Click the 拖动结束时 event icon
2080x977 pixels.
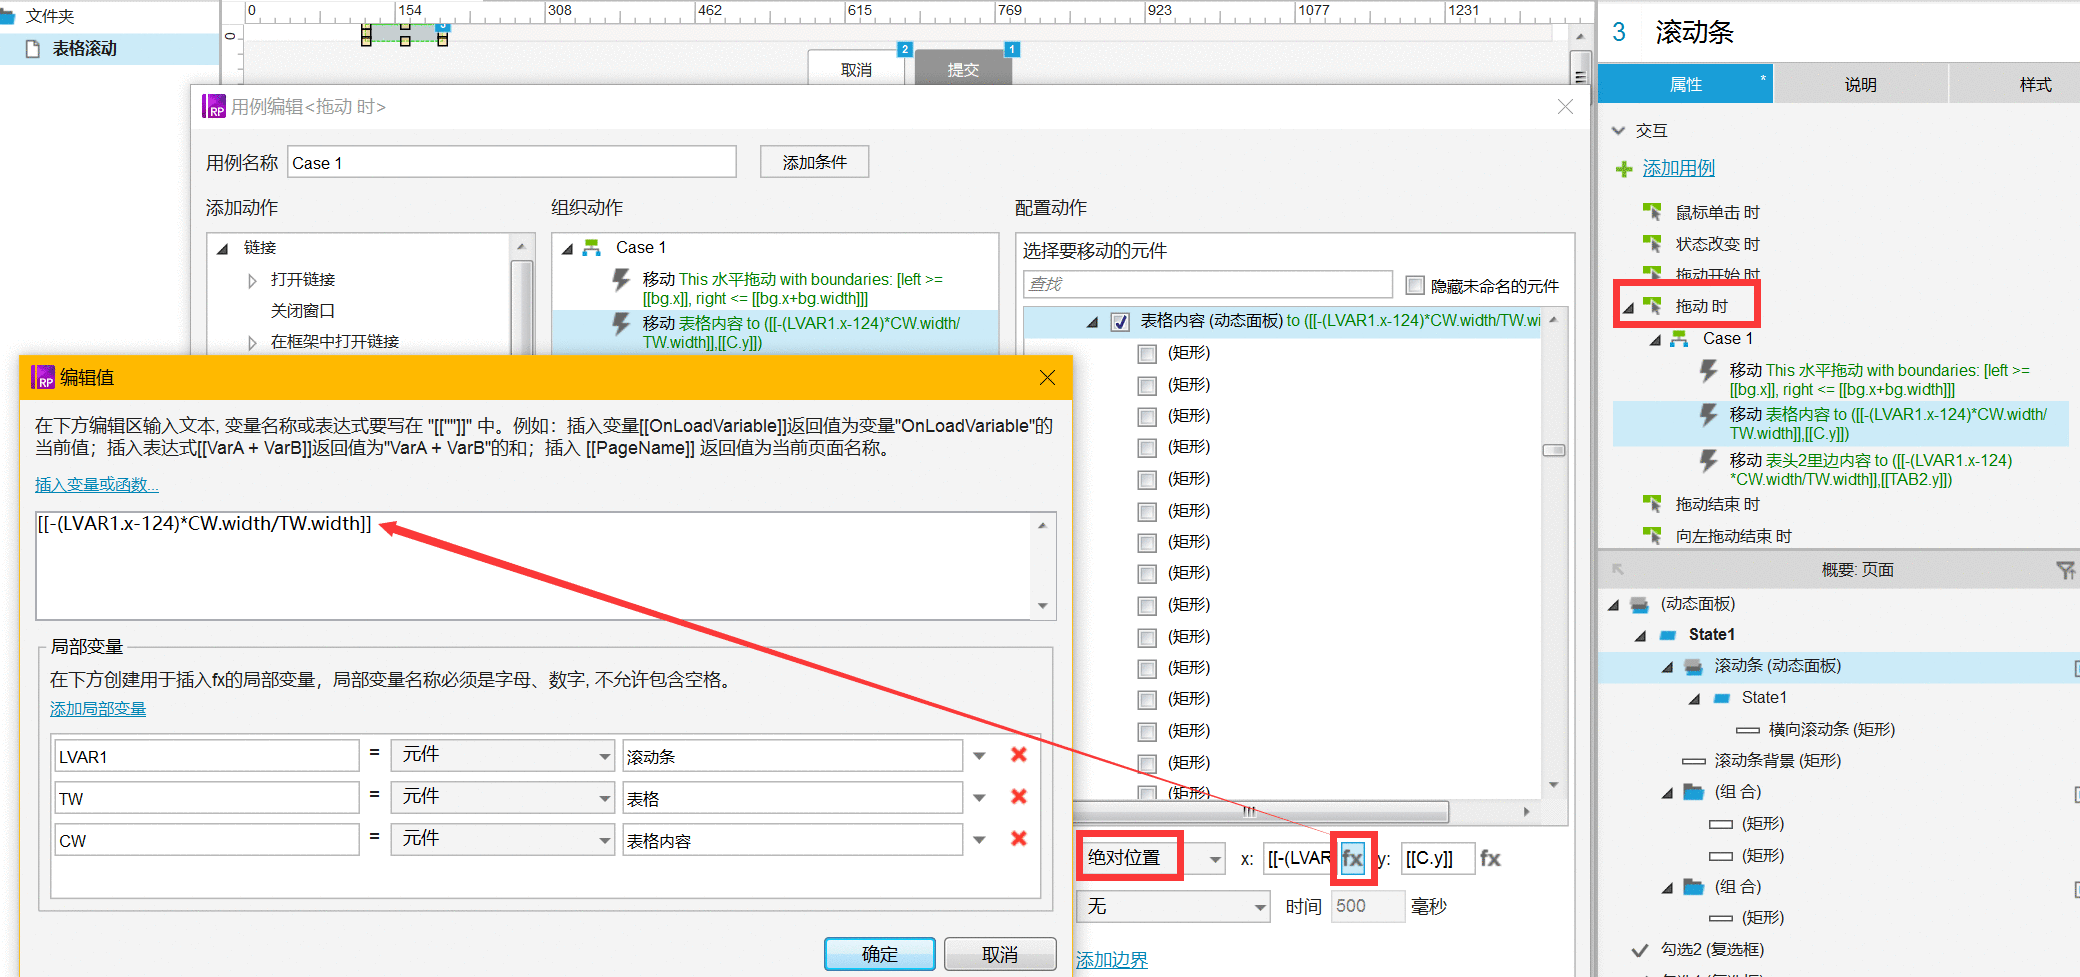point(1652,504)
